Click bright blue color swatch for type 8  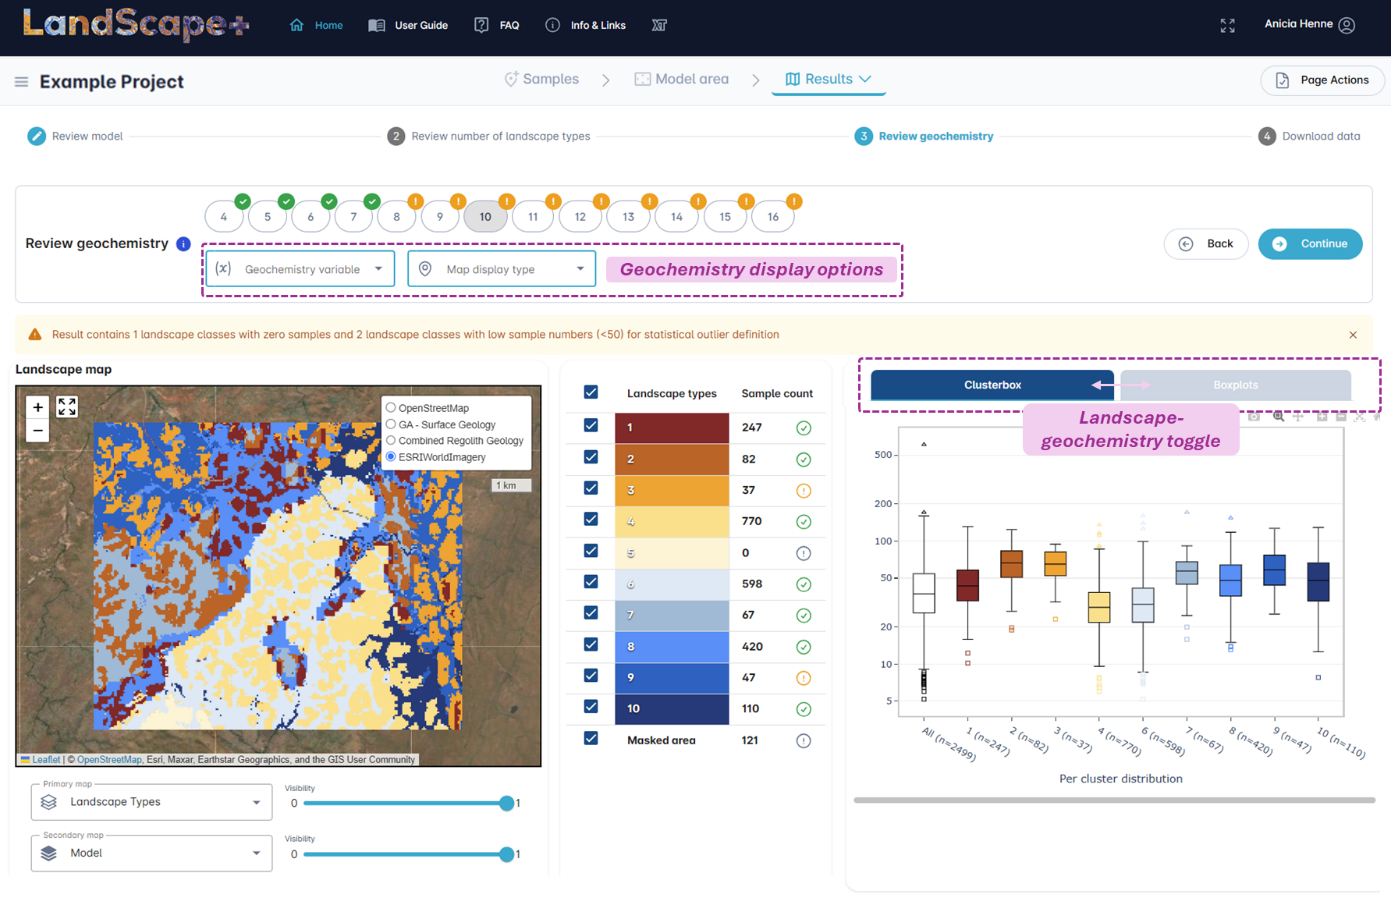tap(672, 647)
